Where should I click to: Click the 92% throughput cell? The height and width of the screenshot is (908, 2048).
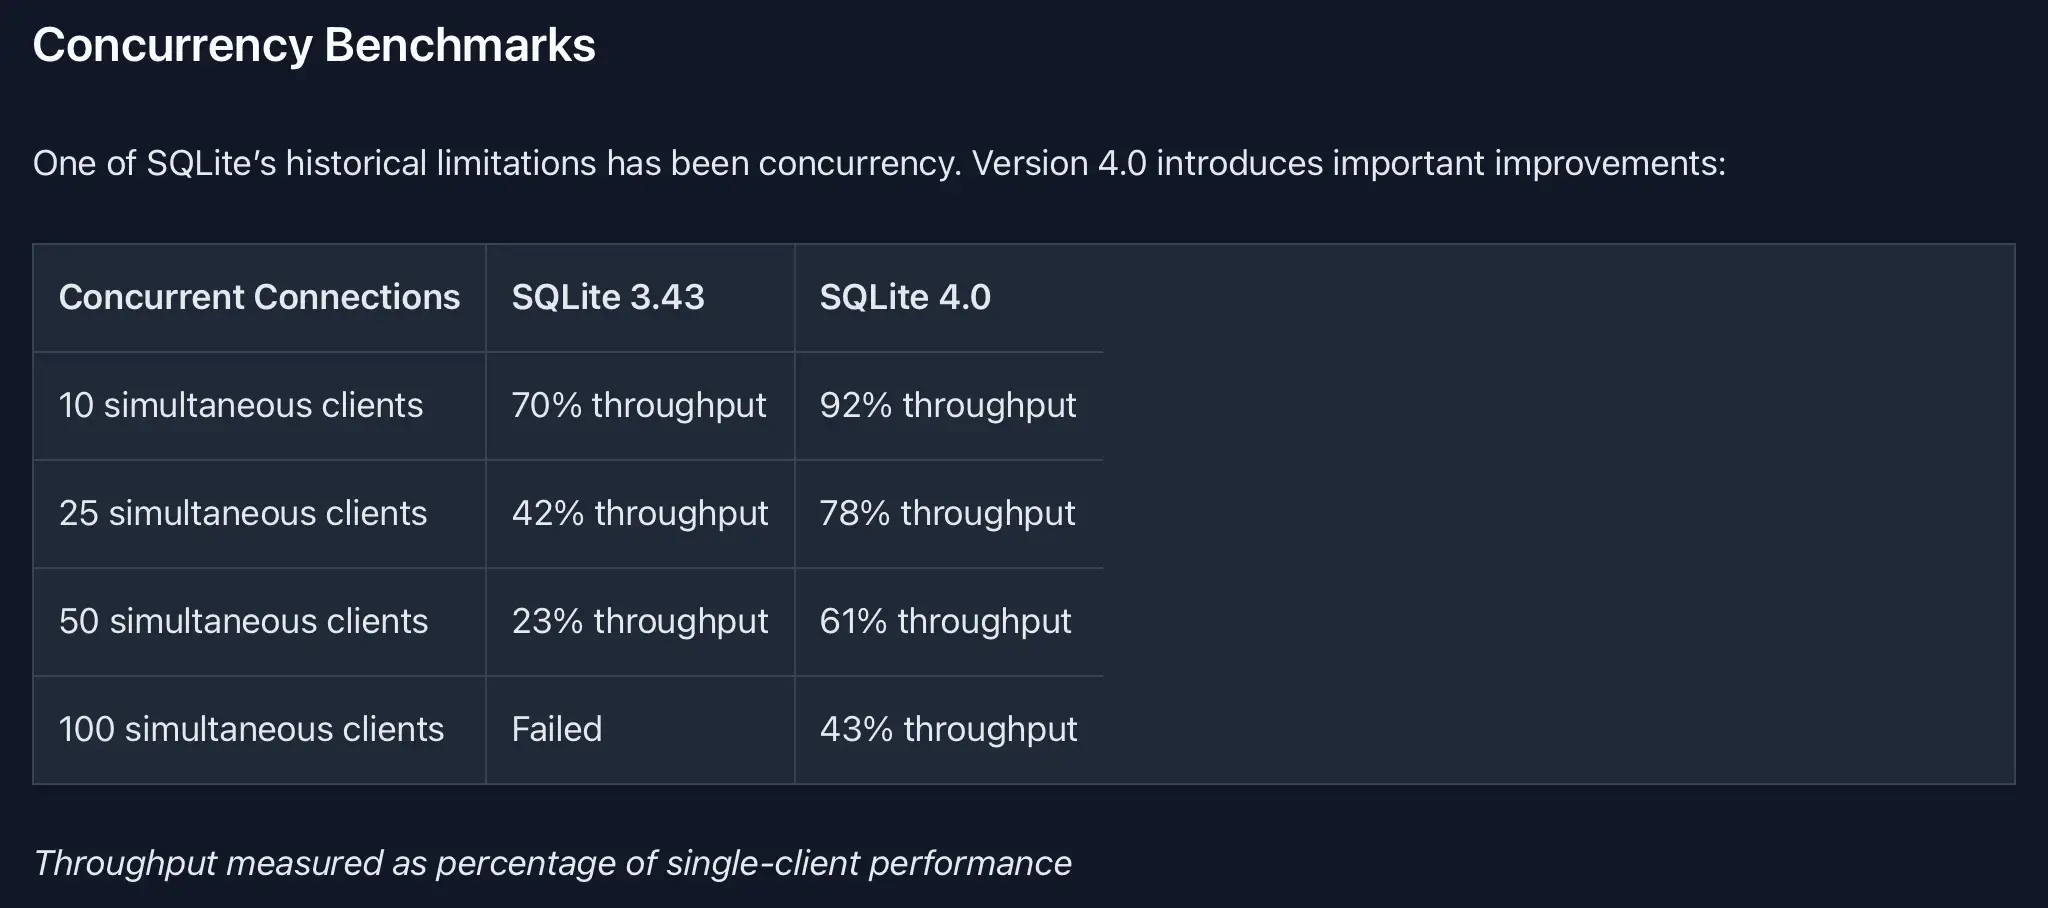pos(949,406)
